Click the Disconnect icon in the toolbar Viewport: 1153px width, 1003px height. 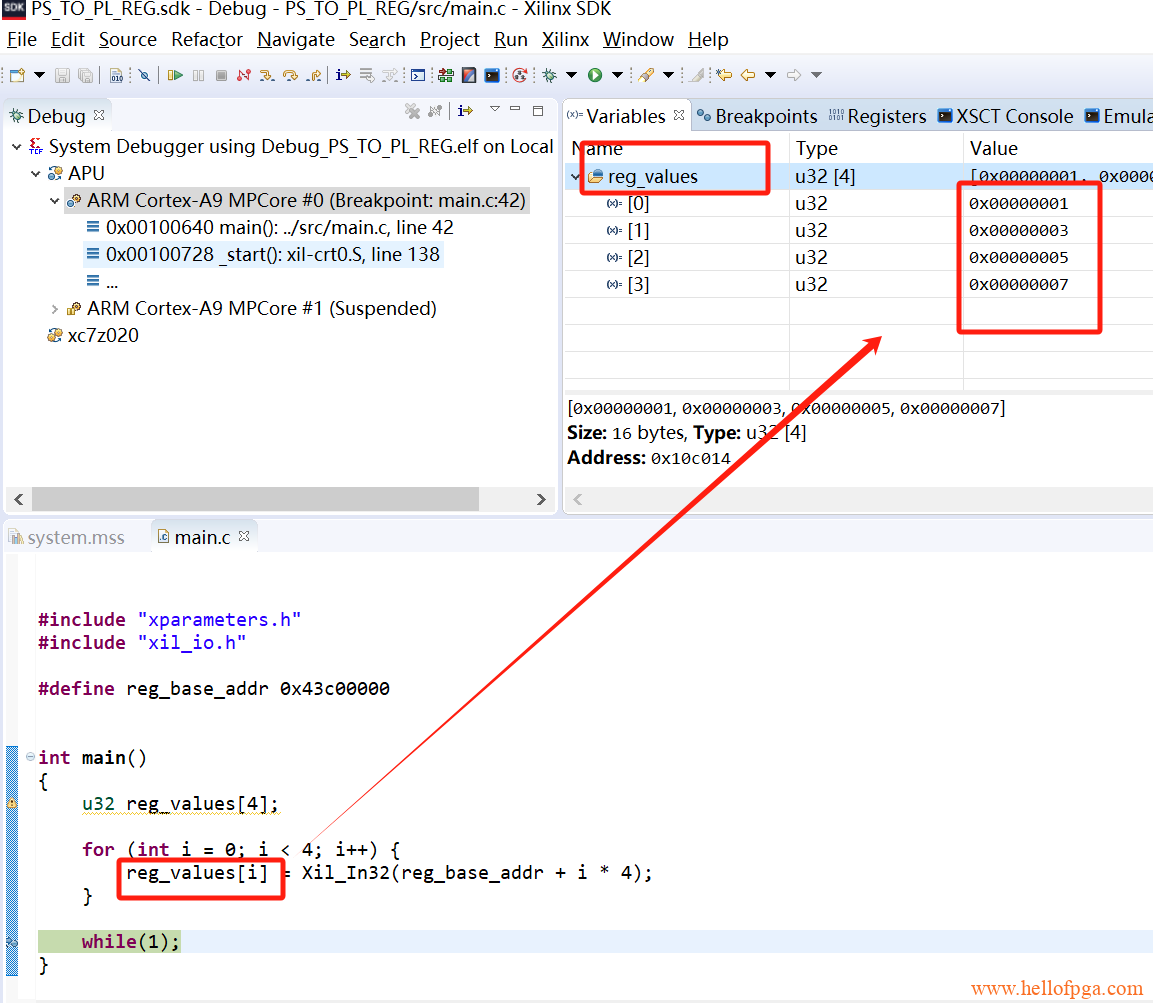243,75
